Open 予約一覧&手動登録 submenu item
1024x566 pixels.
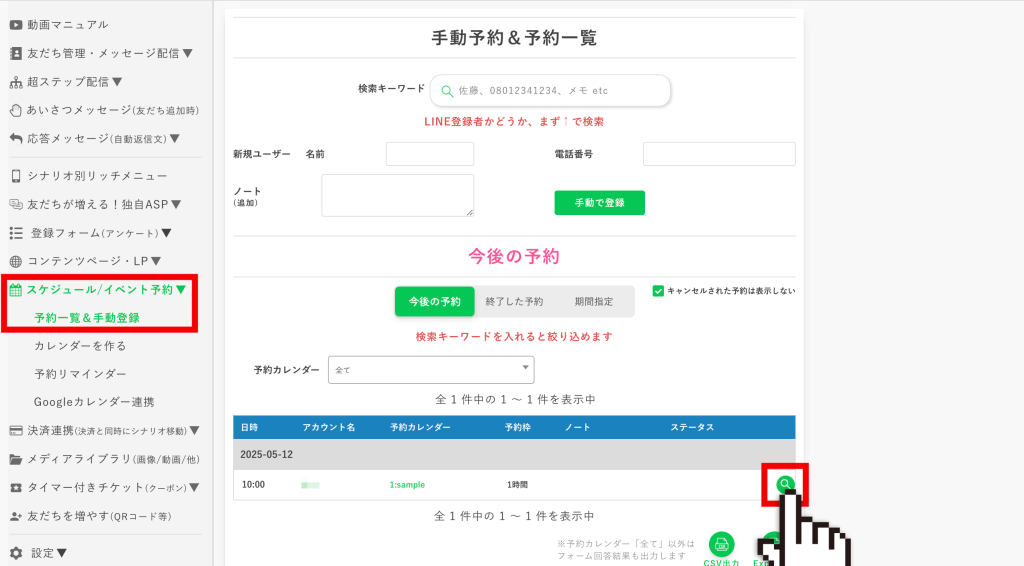(87, 318)
